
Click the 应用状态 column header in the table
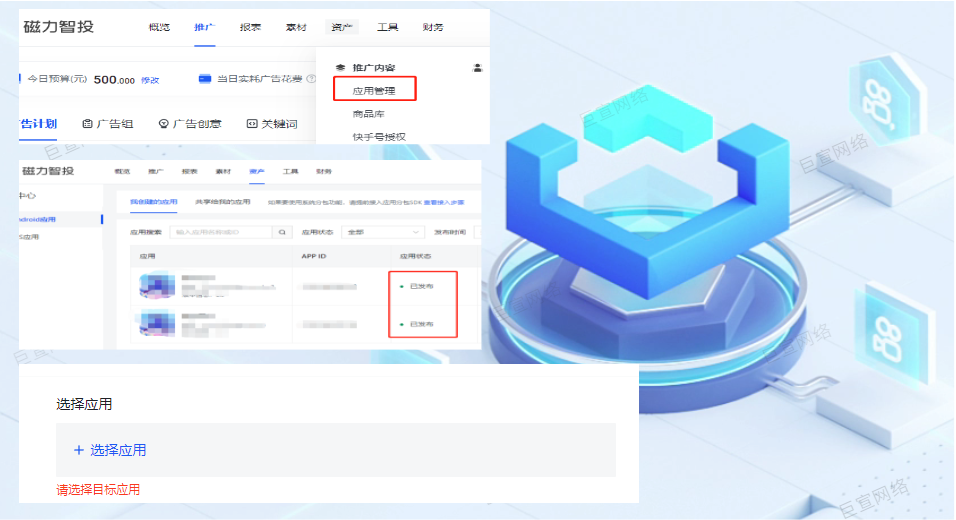click(x=415, y=256)
